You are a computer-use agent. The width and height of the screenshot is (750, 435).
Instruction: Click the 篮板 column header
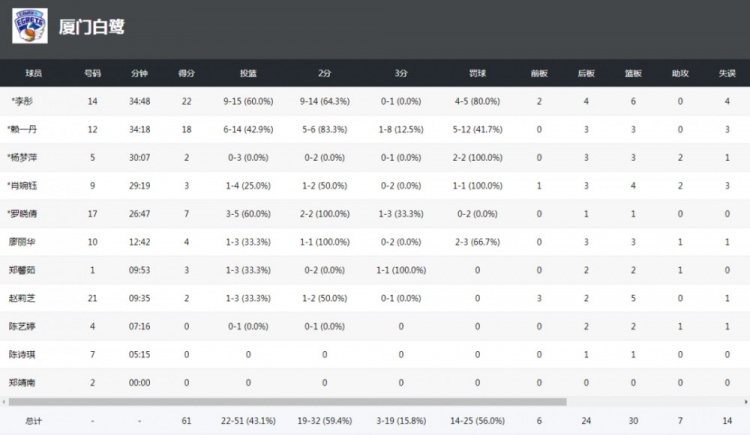[x=633, y=73]
